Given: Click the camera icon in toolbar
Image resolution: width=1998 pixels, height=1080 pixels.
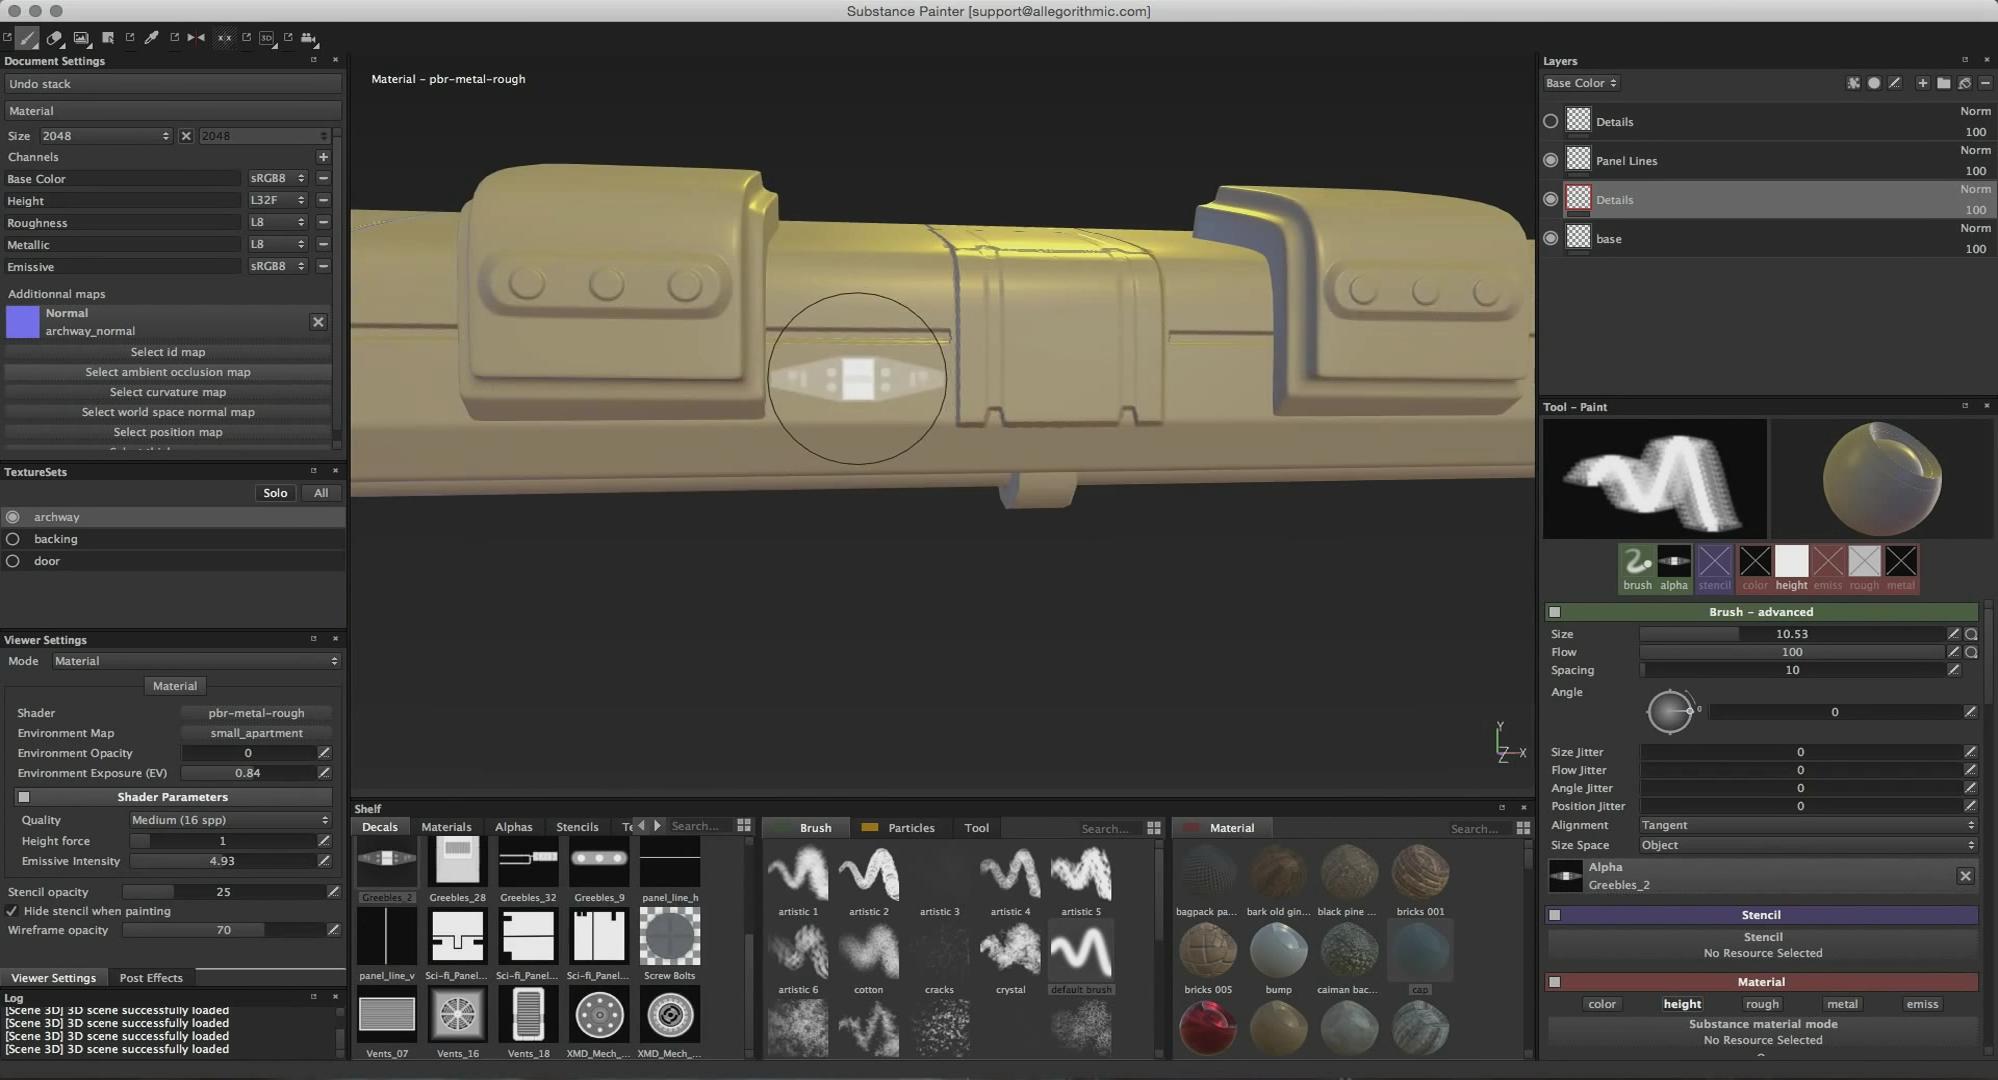Looking at the screenshot, I should coord(309,38).
